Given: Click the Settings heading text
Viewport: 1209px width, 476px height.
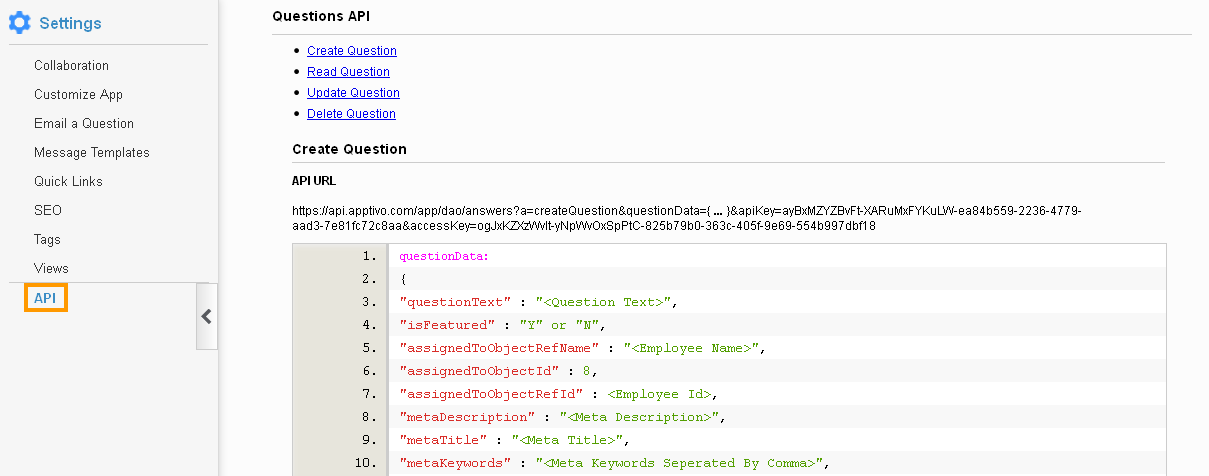Looking at the screenshot, I should pos(70,23).
